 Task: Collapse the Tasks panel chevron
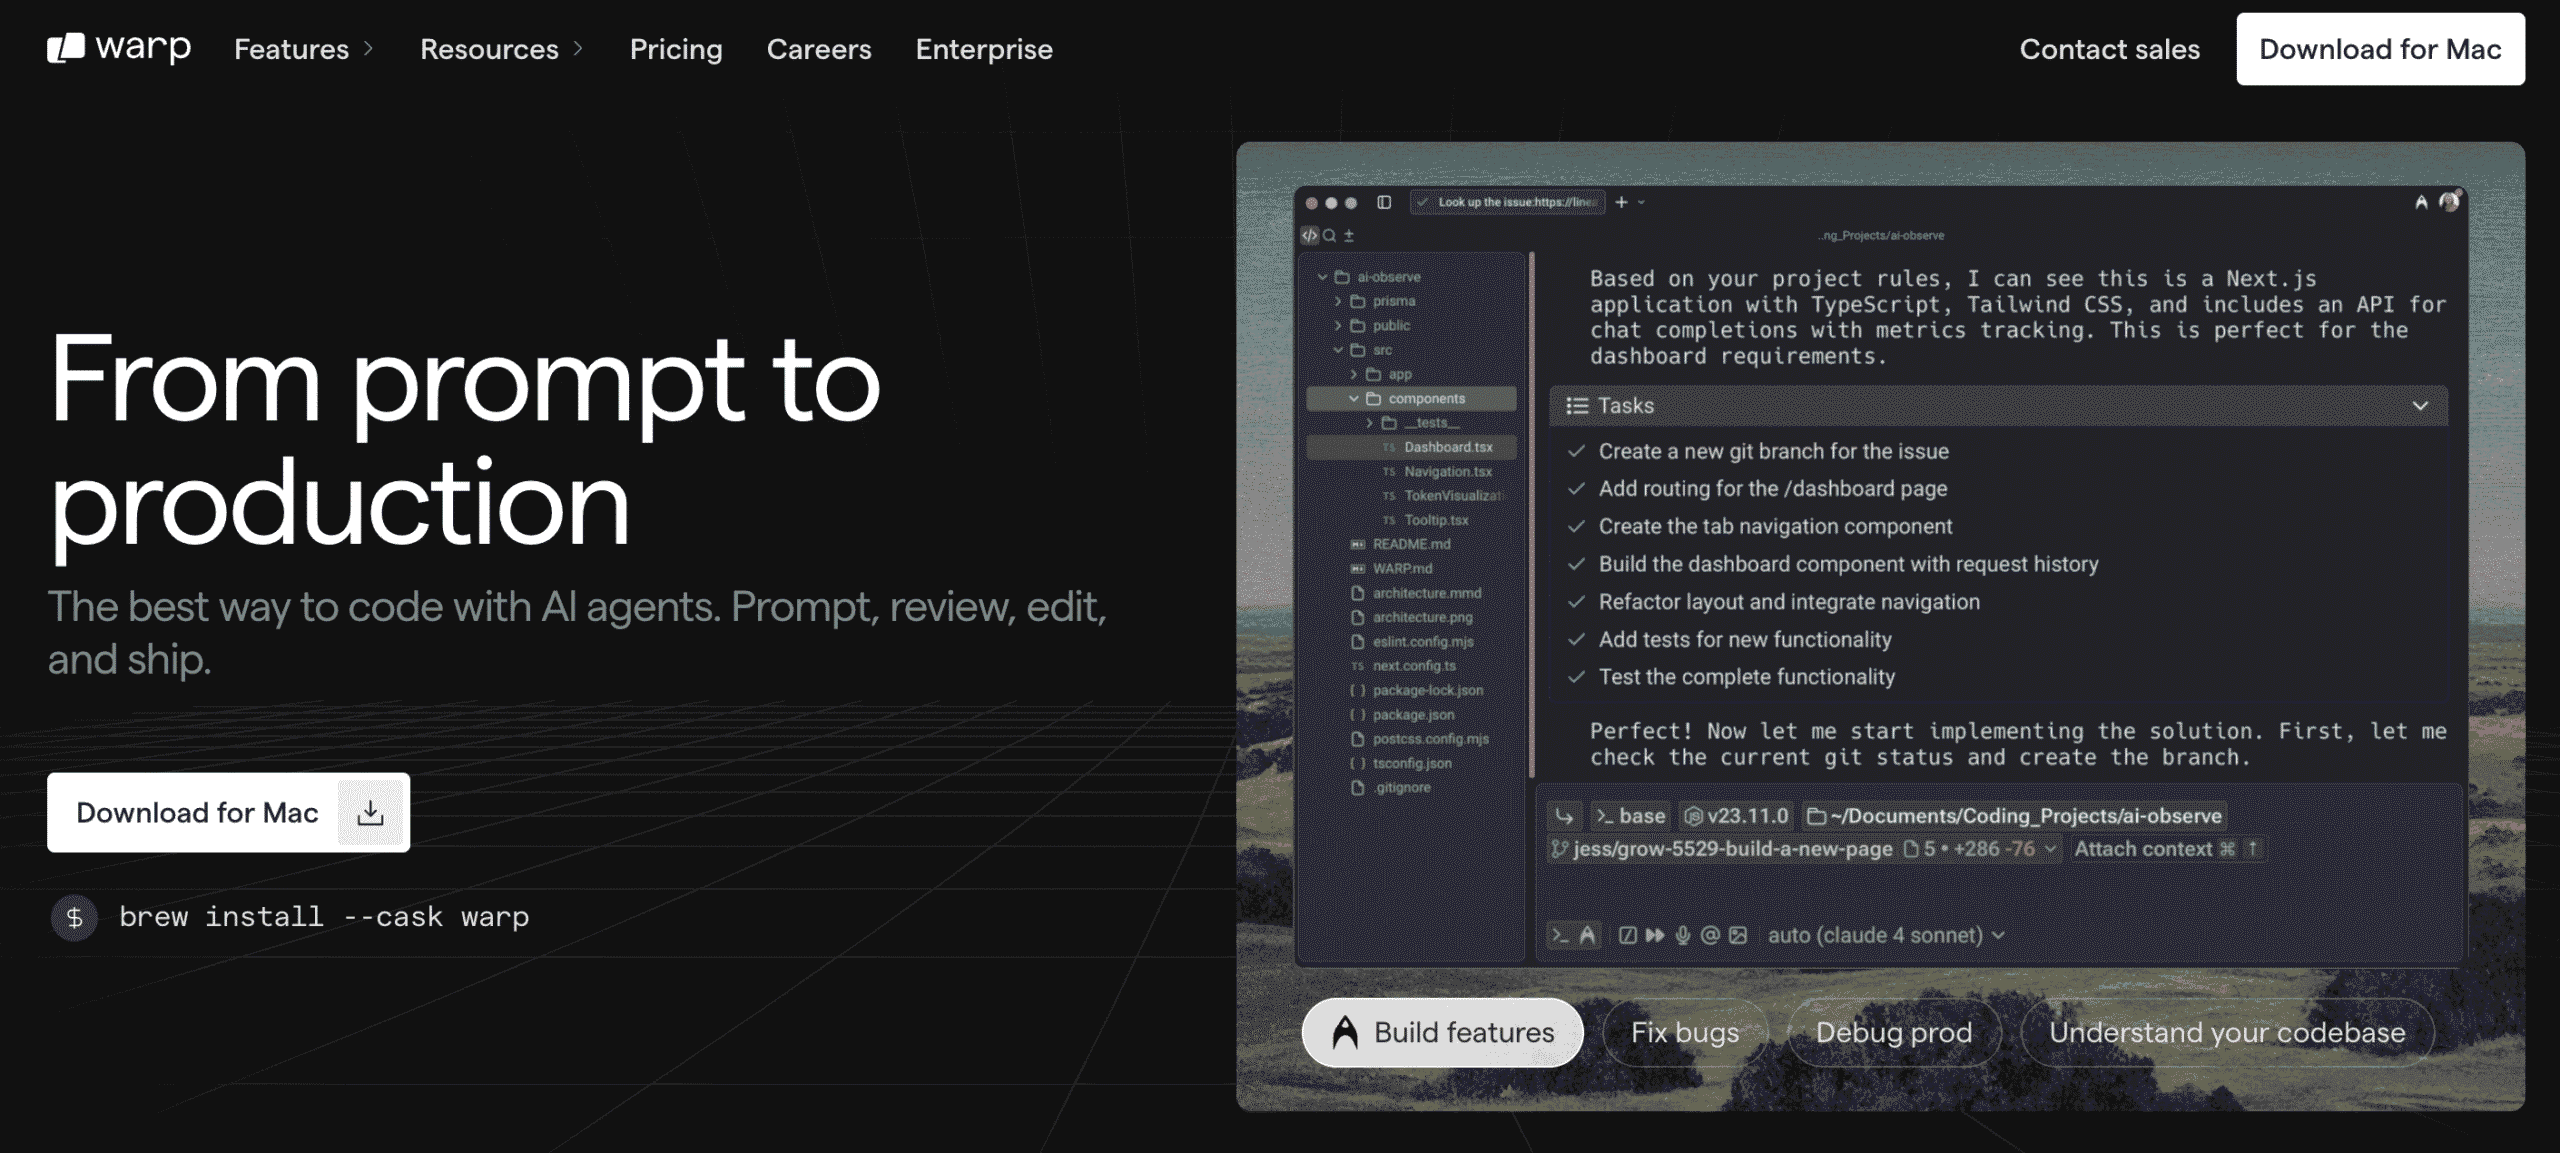tap(2420, 406)
